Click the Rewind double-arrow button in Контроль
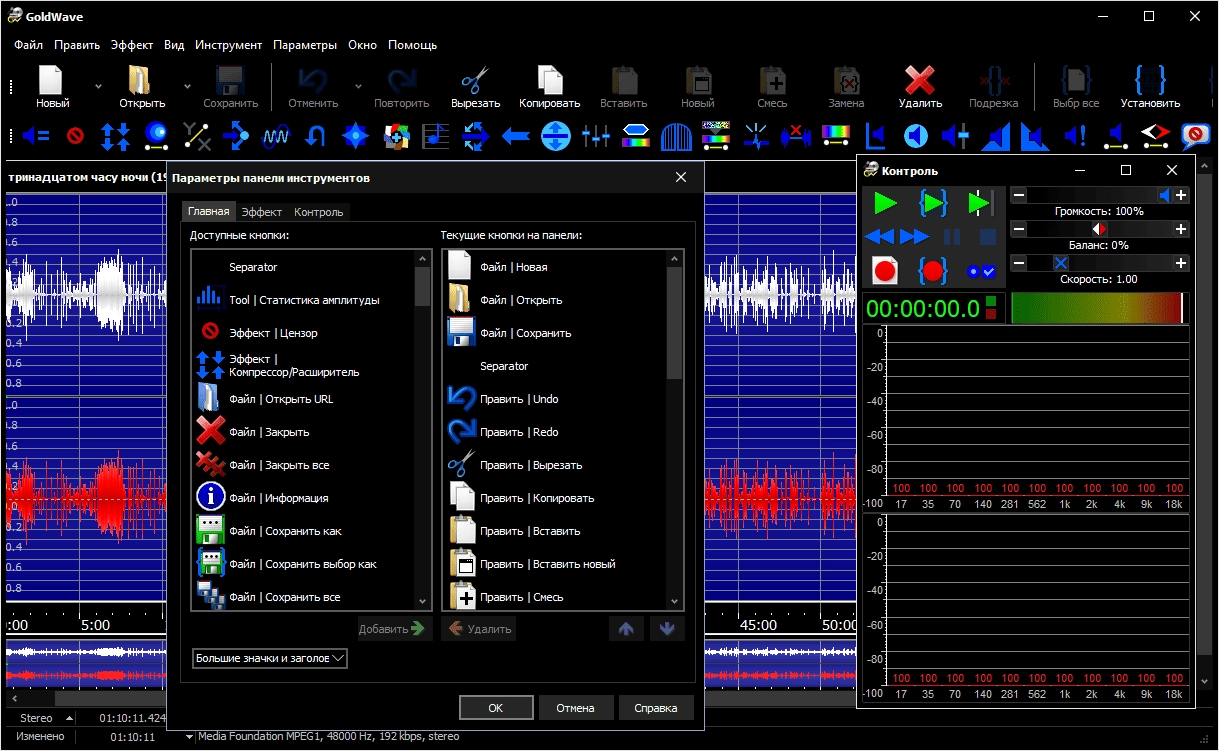This screenshot has width=1219, height=751. pyautogui.click(x=880, y=237)
